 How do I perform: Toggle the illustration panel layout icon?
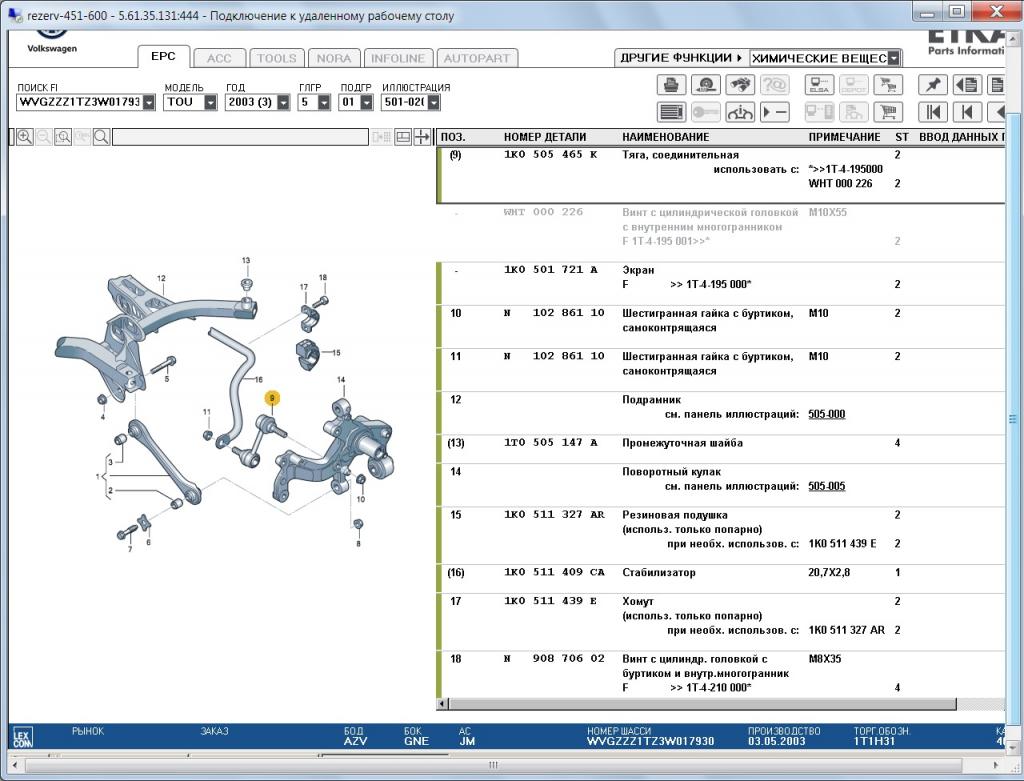[404, 137]
